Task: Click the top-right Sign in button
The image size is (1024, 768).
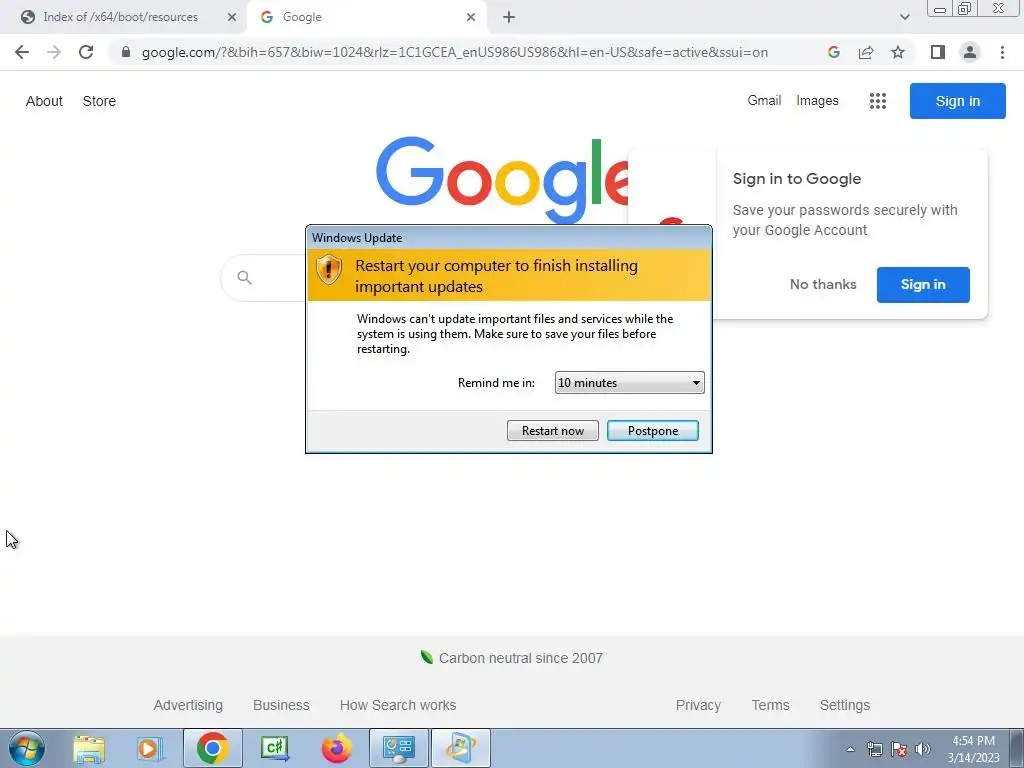Action: (957, 101)
